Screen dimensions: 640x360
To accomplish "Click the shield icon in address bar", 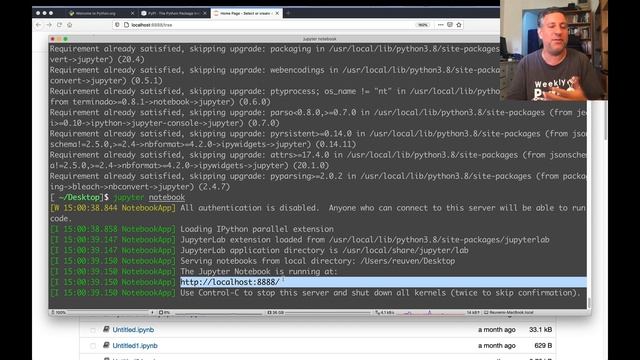I will [x=118, y=25].
